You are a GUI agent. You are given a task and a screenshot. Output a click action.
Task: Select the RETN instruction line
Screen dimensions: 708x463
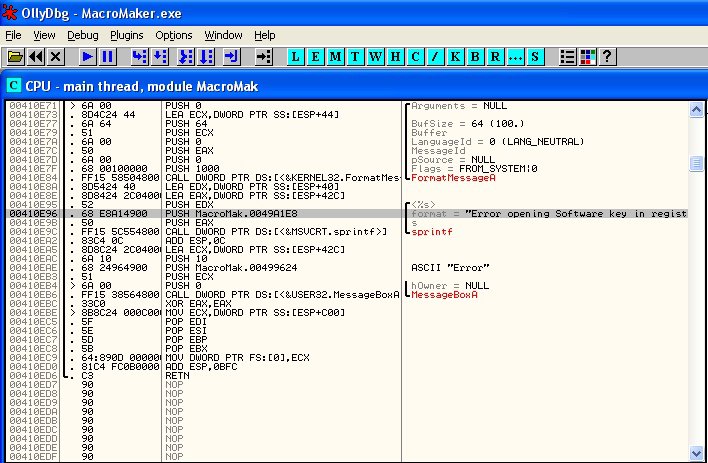177,376
